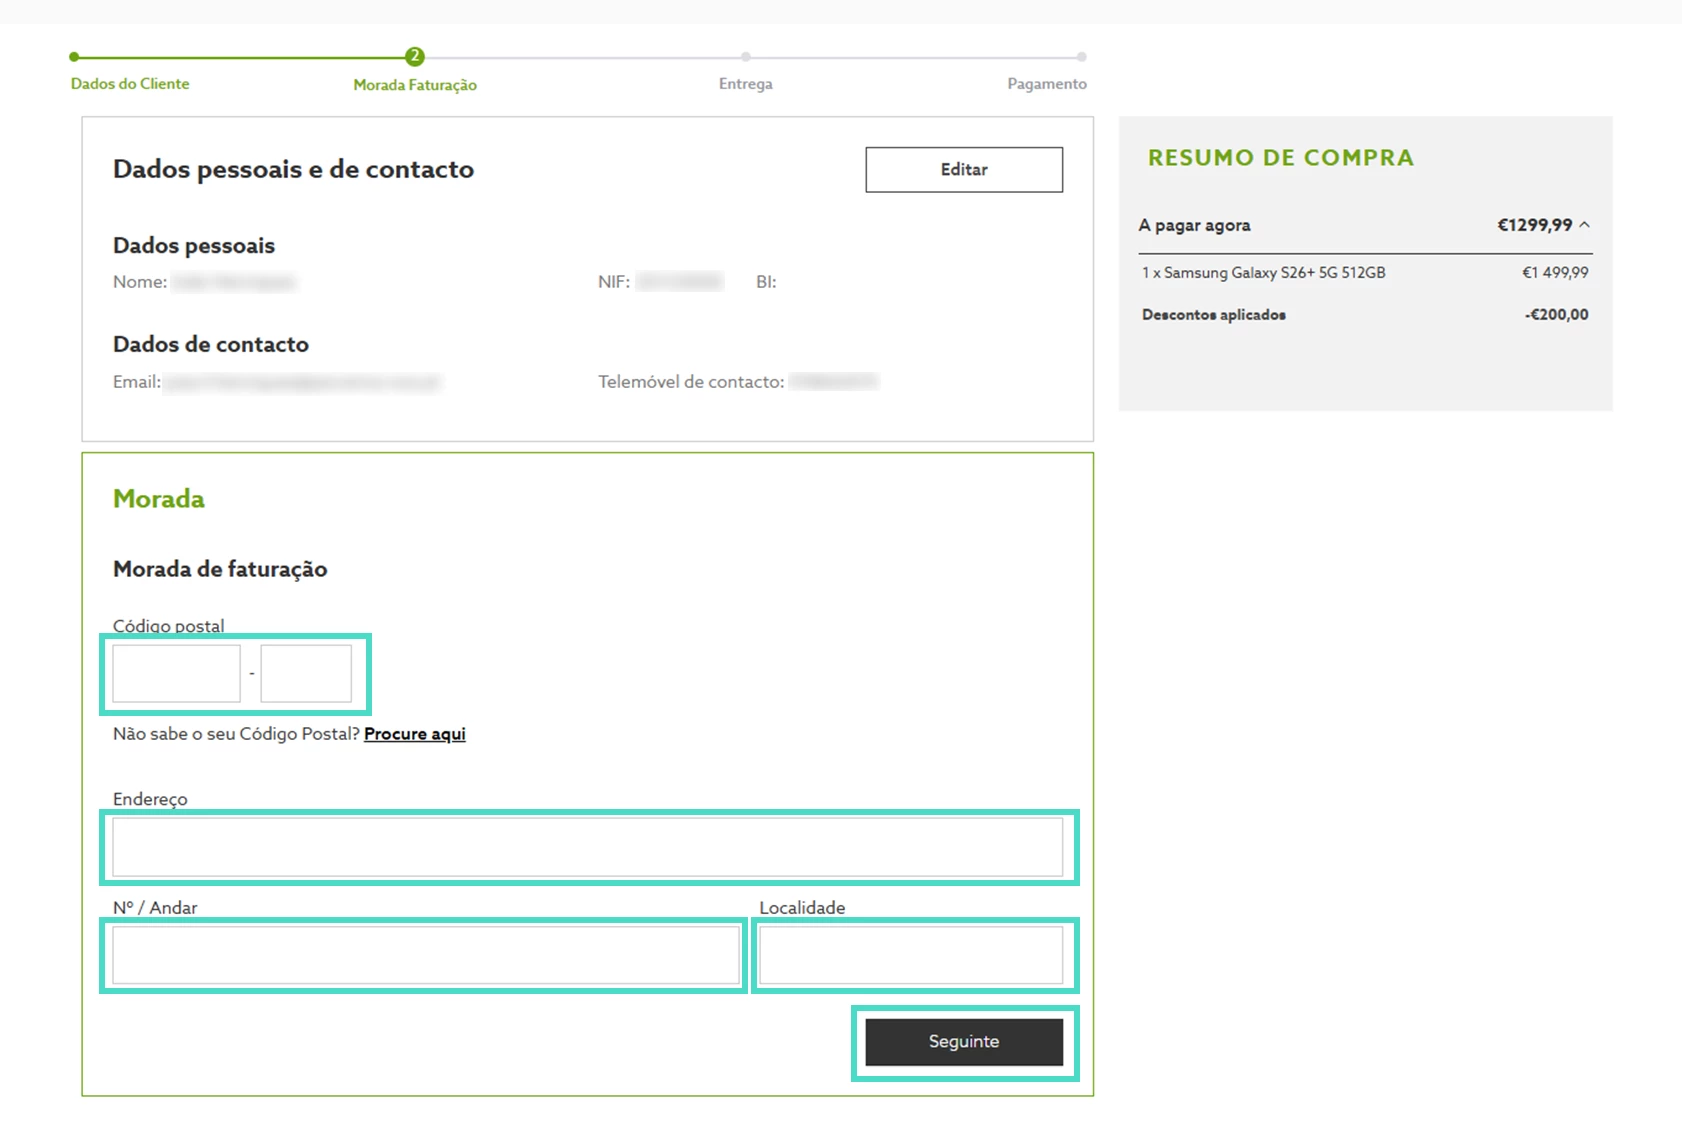Go back to Dados do Cliente step label
The image size is (1682, 1125).
130,84
